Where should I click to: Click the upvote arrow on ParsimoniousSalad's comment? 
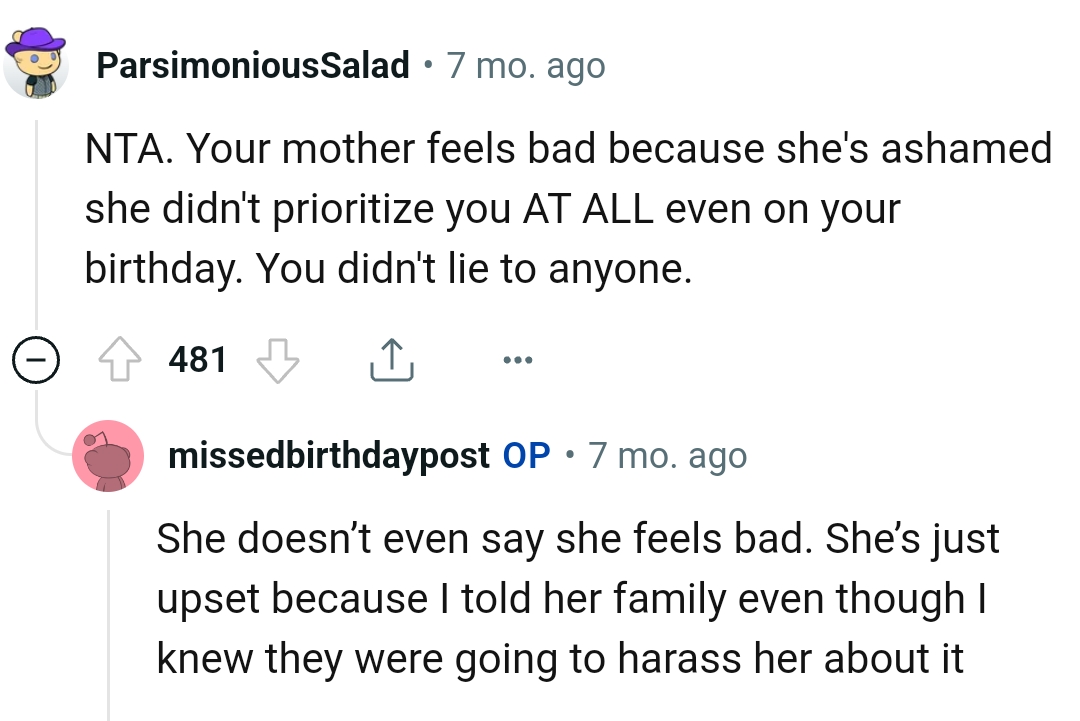pos(122,360)
